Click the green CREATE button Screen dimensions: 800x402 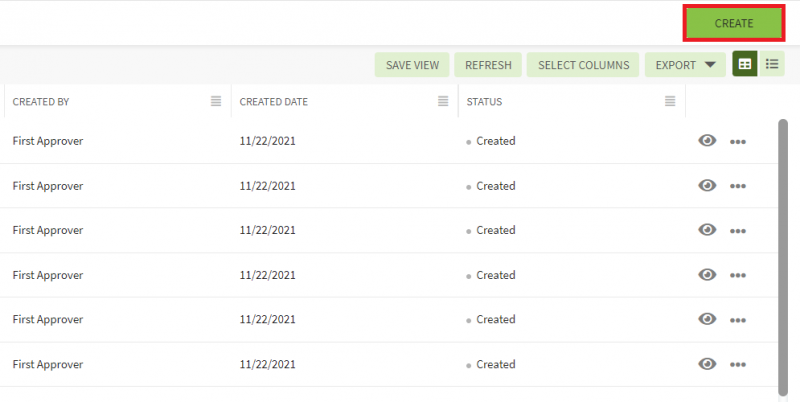733,23
